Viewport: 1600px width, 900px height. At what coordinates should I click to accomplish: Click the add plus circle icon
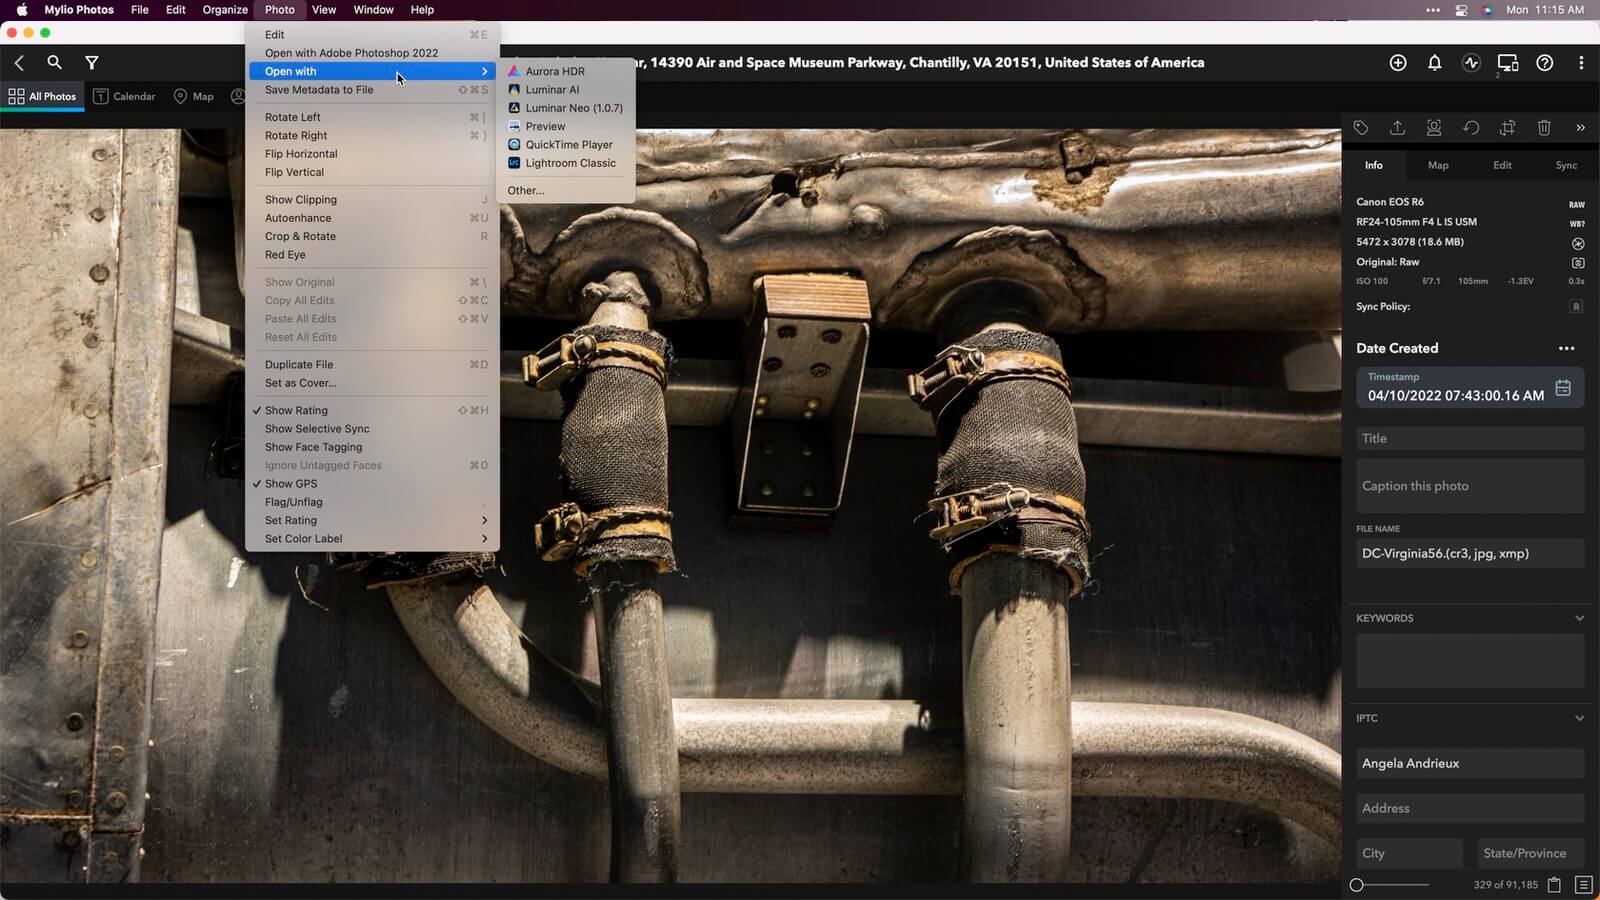tap(1398, 63)
